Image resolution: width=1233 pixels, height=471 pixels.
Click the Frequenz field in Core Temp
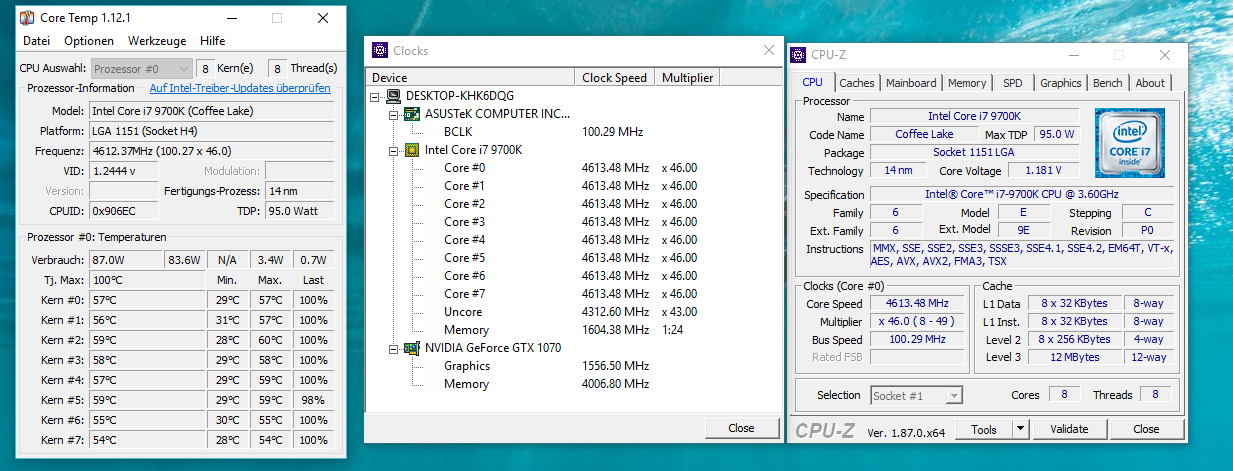211,151
